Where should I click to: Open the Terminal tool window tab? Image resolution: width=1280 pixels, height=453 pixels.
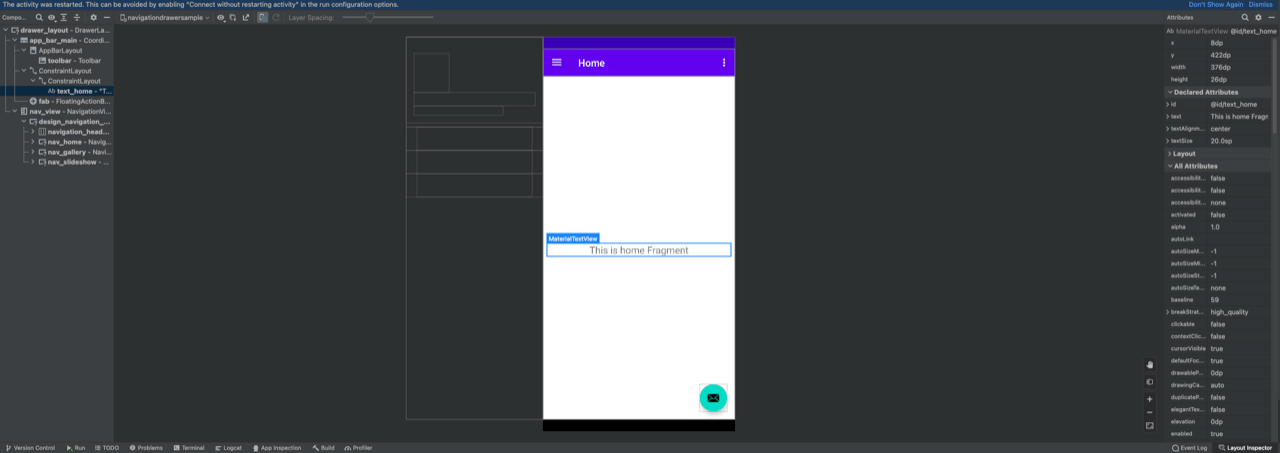(x=189, y=448)
